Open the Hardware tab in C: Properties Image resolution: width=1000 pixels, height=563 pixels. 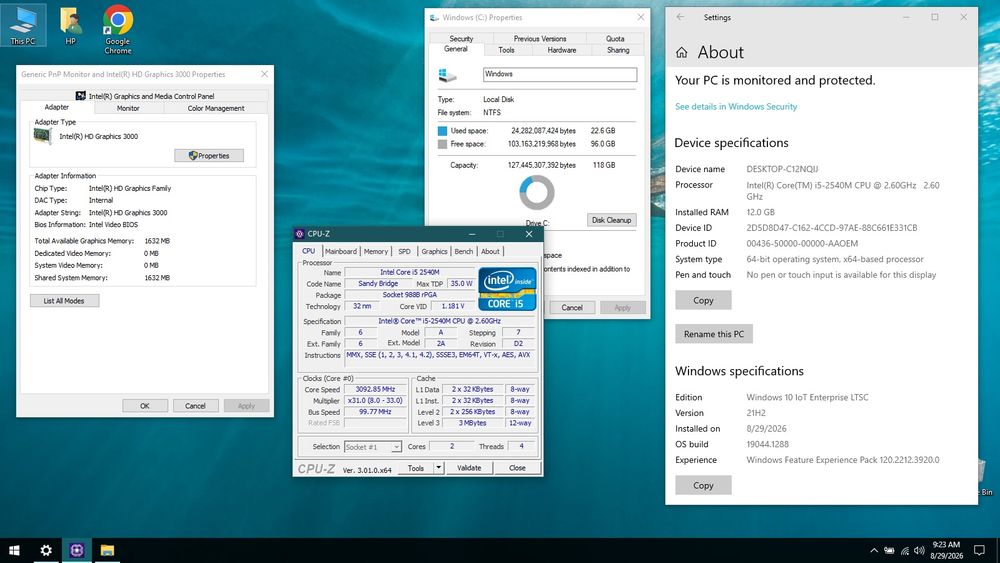[561, 50]
